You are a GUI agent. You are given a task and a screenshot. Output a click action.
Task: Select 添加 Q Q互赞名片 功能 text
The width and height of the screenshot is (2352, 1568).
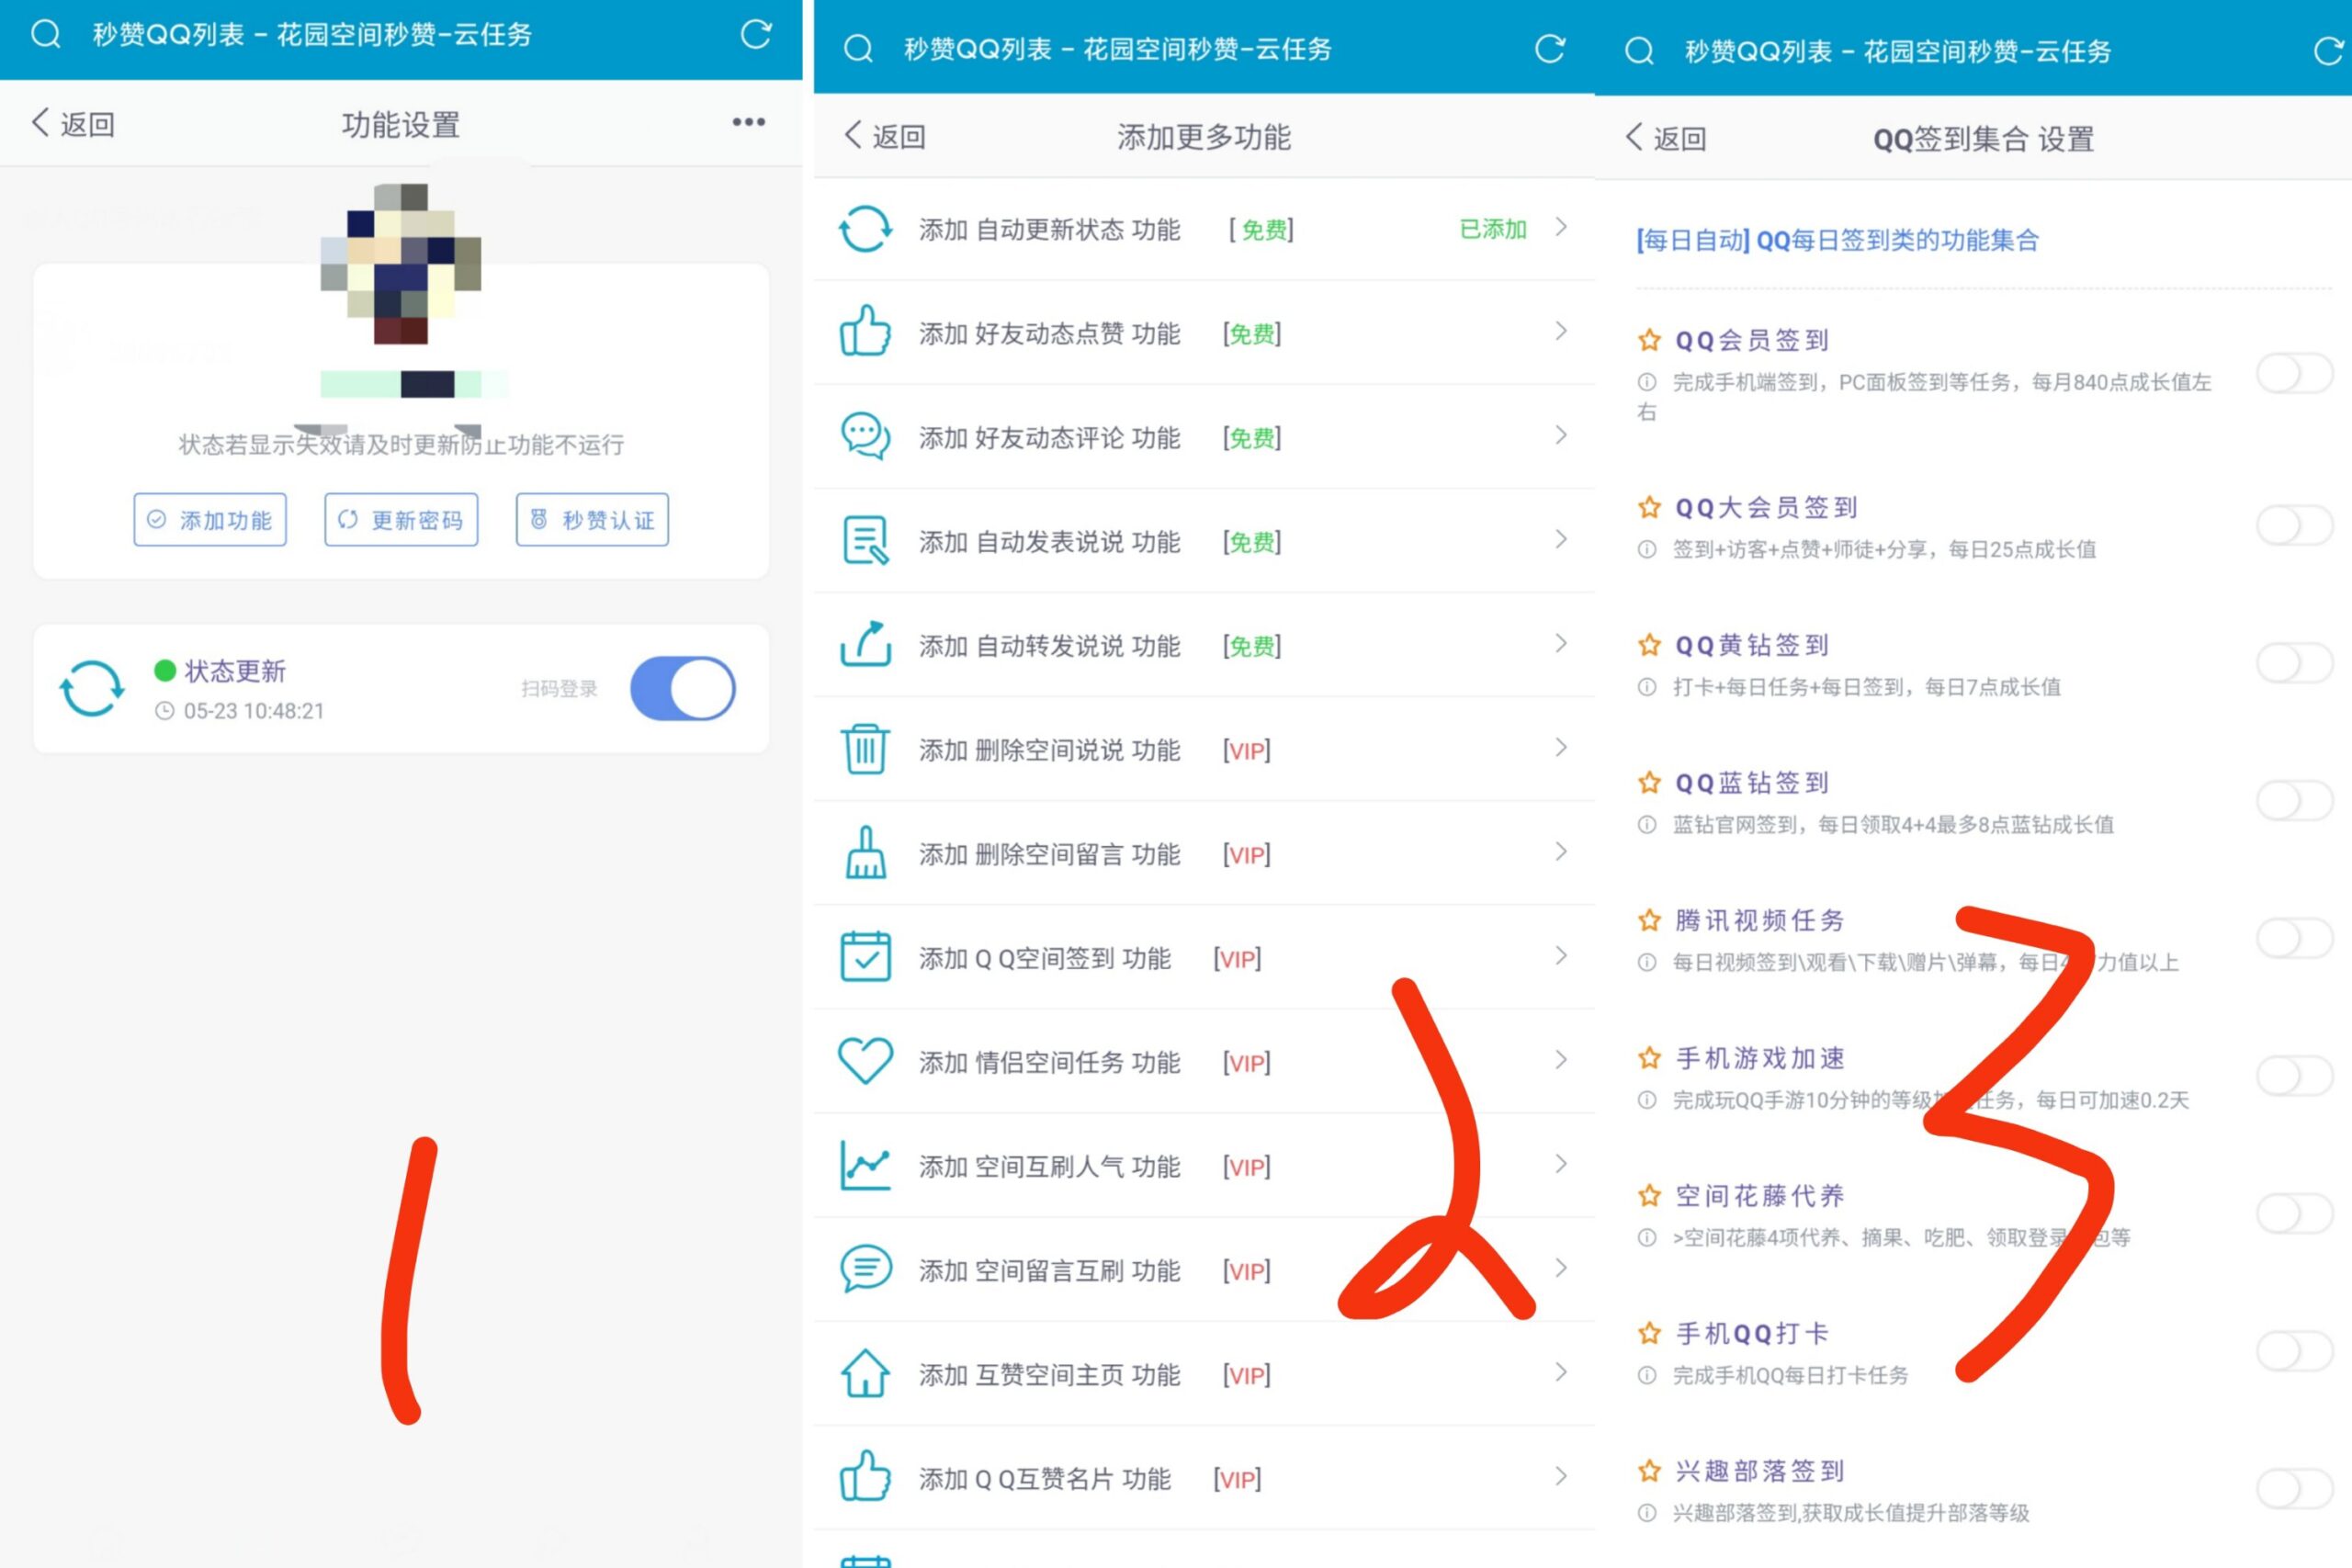point(1045,1479)
